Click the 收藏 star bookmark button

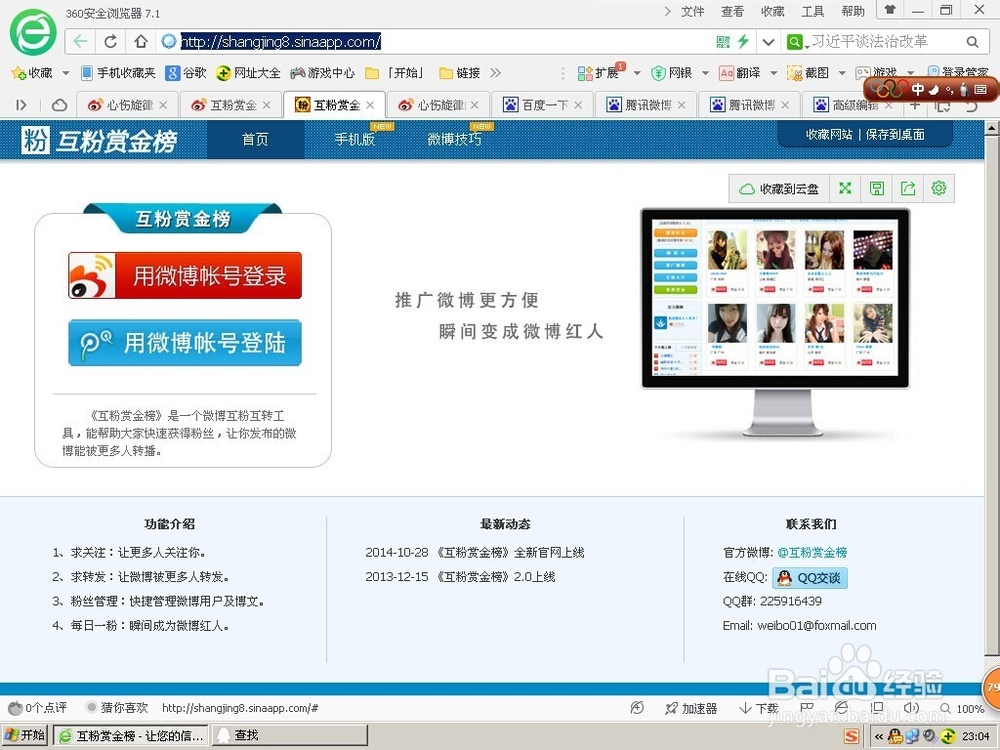32,73
